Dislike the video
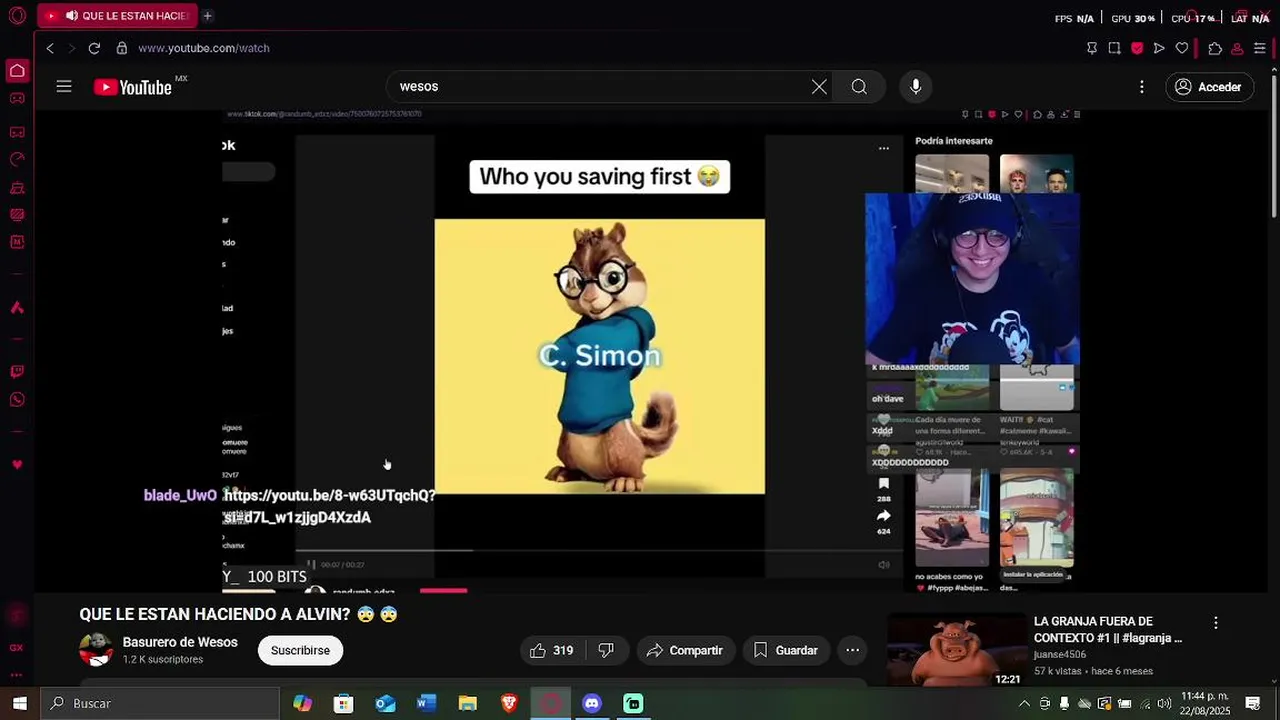1280x720 pixels. click(606, 650)
